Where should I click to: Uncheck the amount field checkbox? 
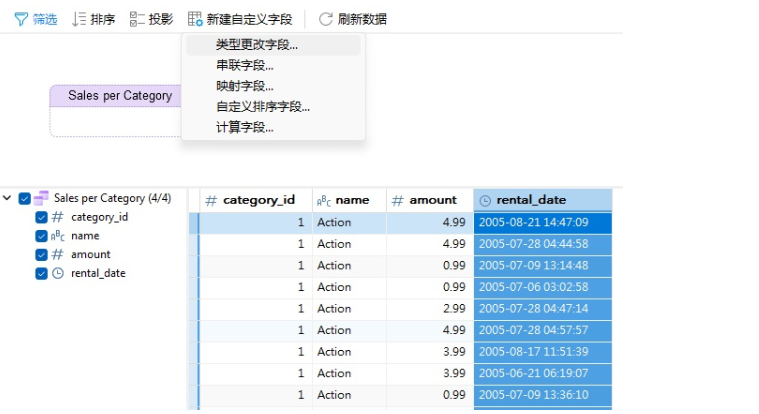coord(42,255)
